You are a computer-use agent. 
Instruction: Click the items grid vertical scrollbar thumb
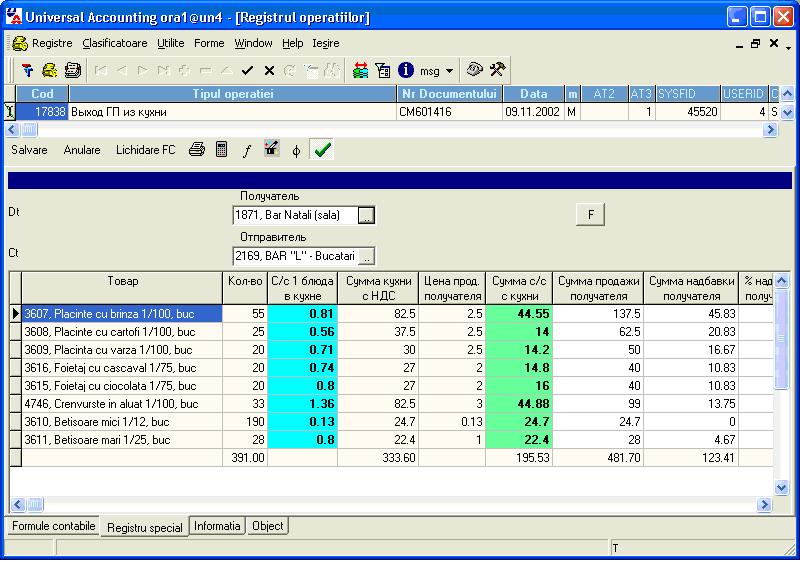tap(782, 339)
